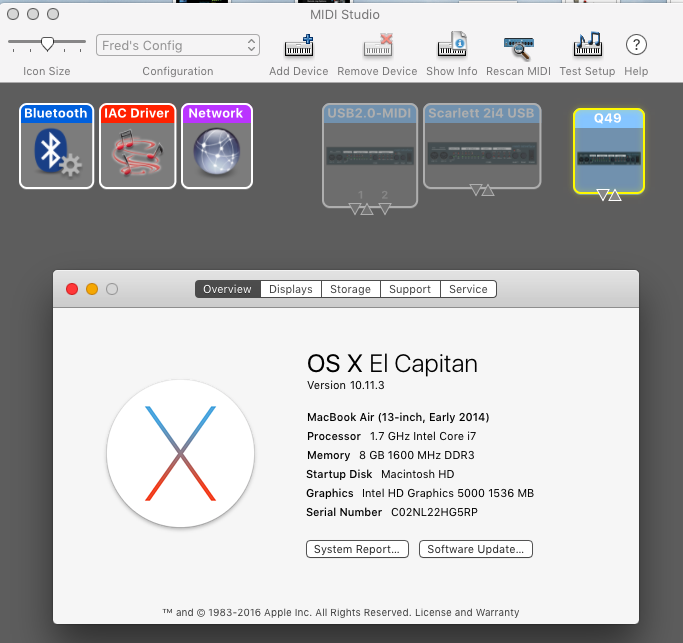
Task: Click the Icon Size slider handle
Action: [x=47, y=44]
